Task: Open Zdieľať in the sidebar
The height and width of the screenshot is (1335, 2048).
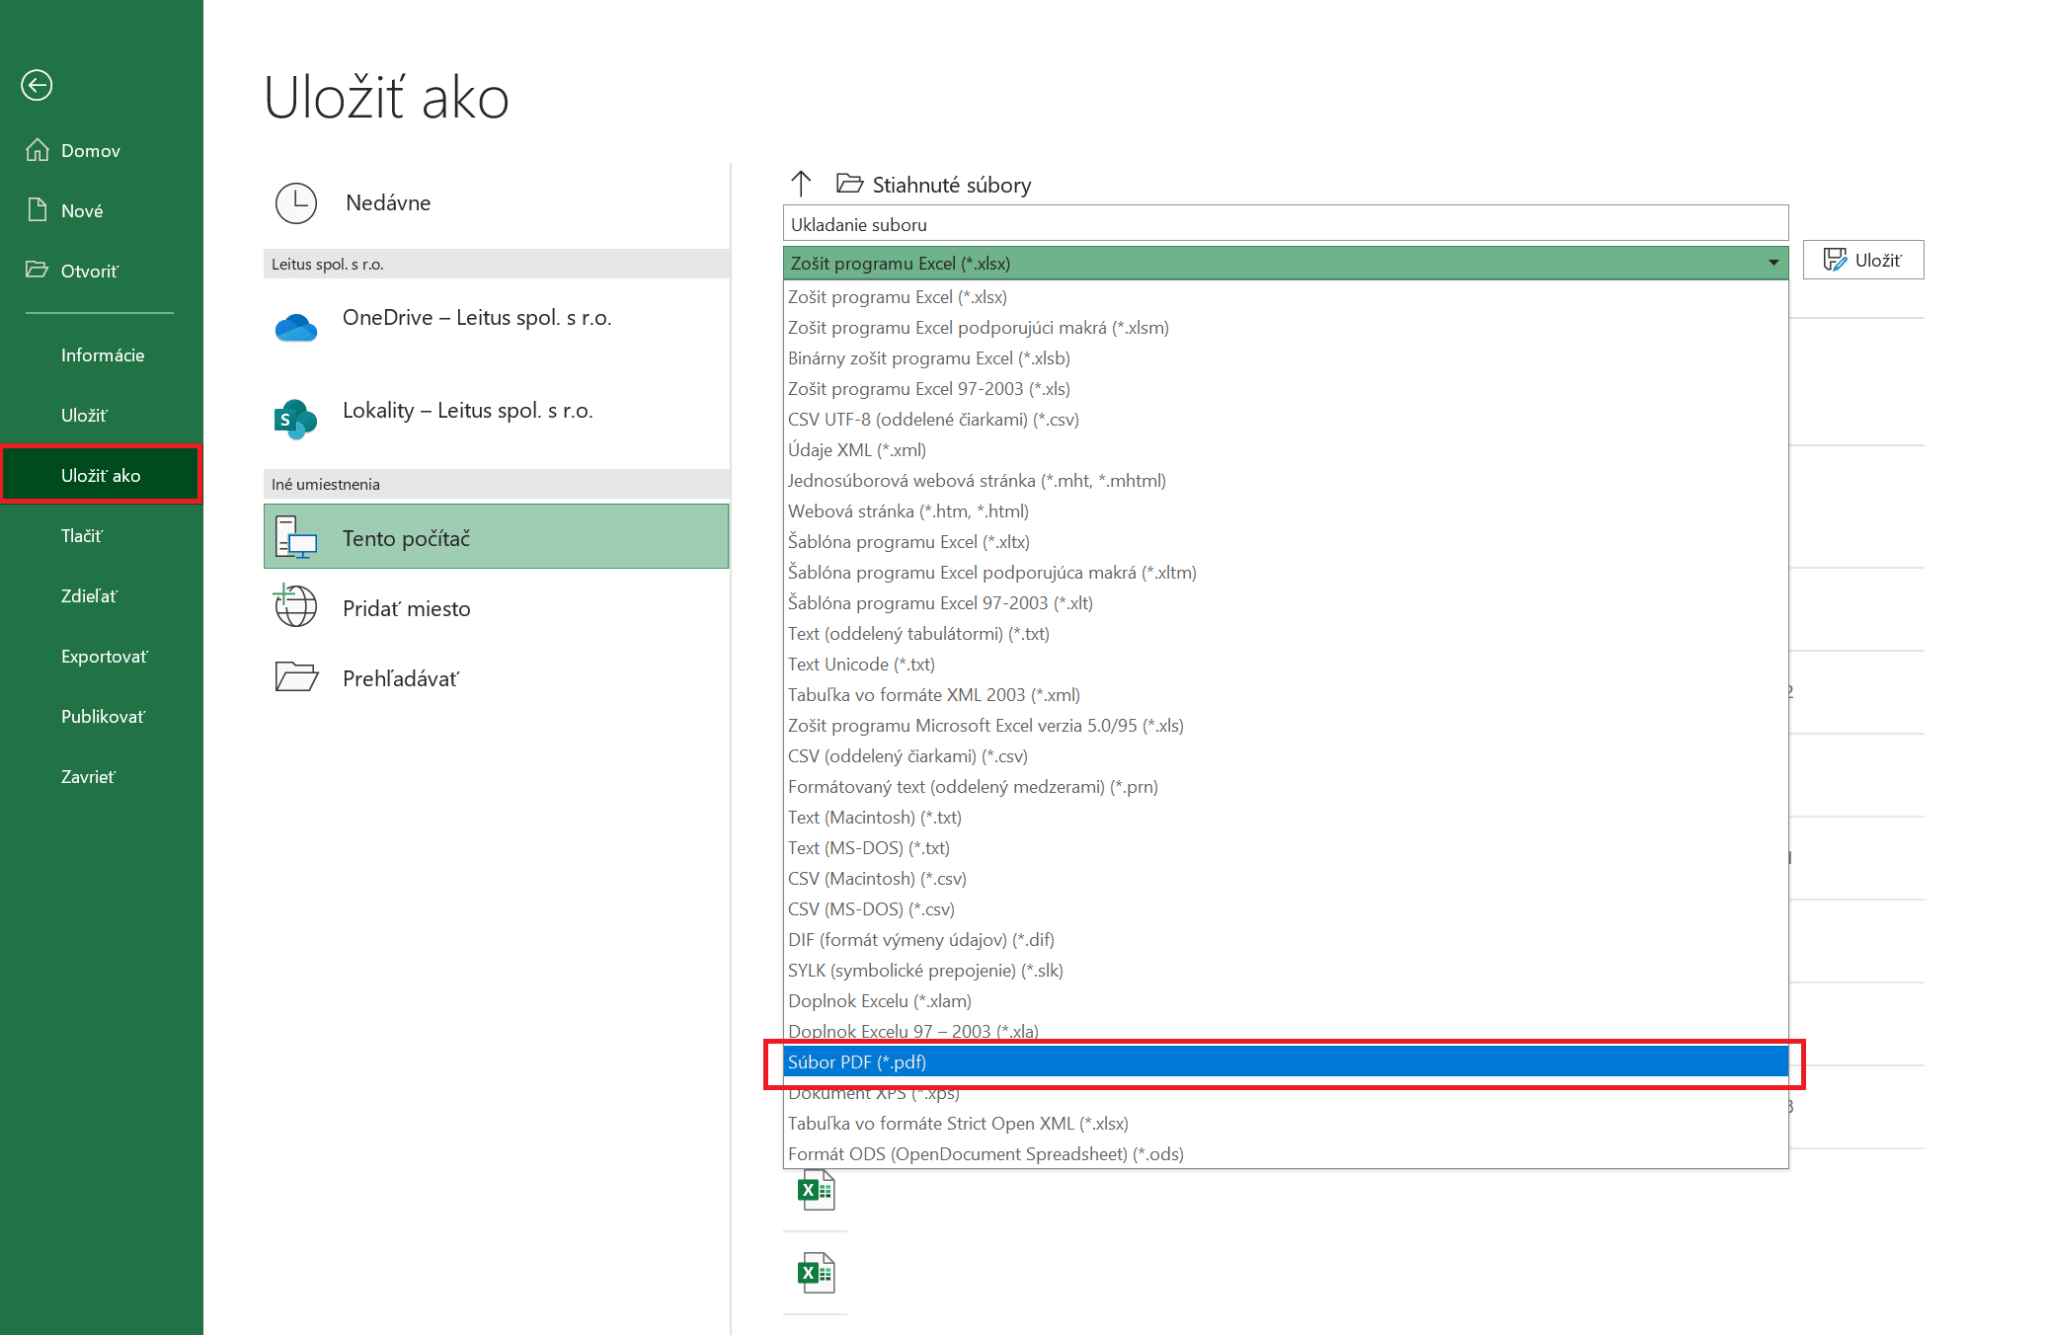Action: [x=89, y=596]
